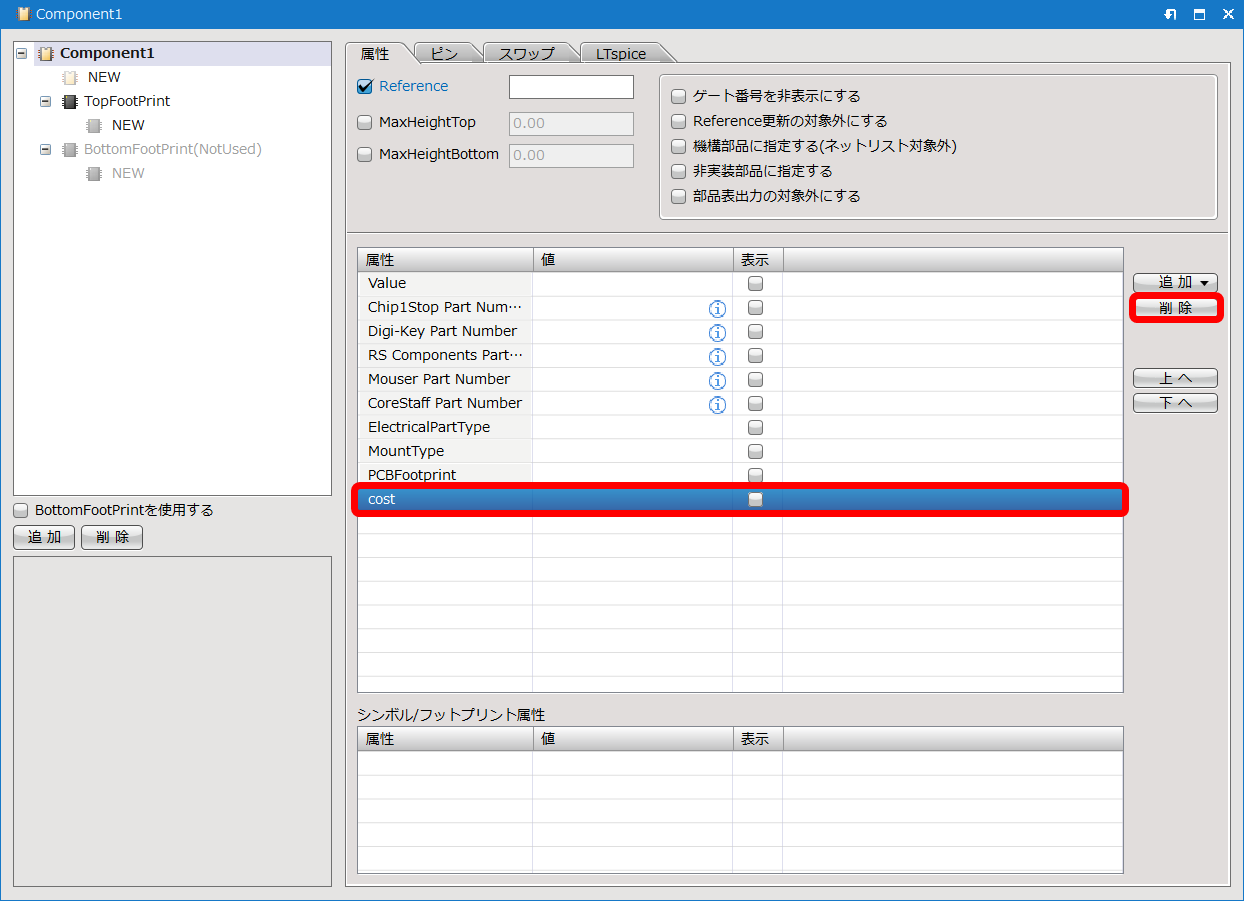
Task: Select the TopFootPrint chip icon in tree
Action: 70,101
